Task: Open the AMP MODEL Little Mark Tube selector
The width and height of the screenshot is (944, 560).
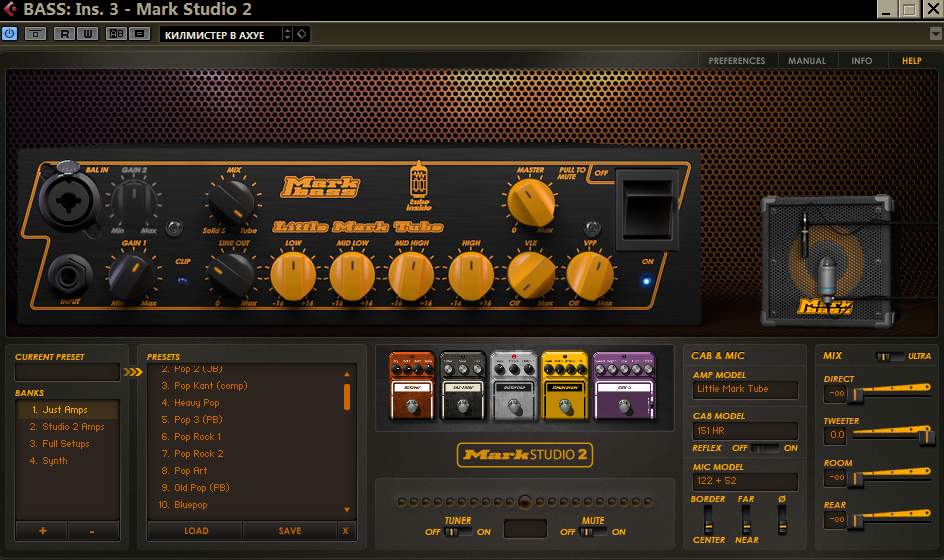Action: pos(745,389)
